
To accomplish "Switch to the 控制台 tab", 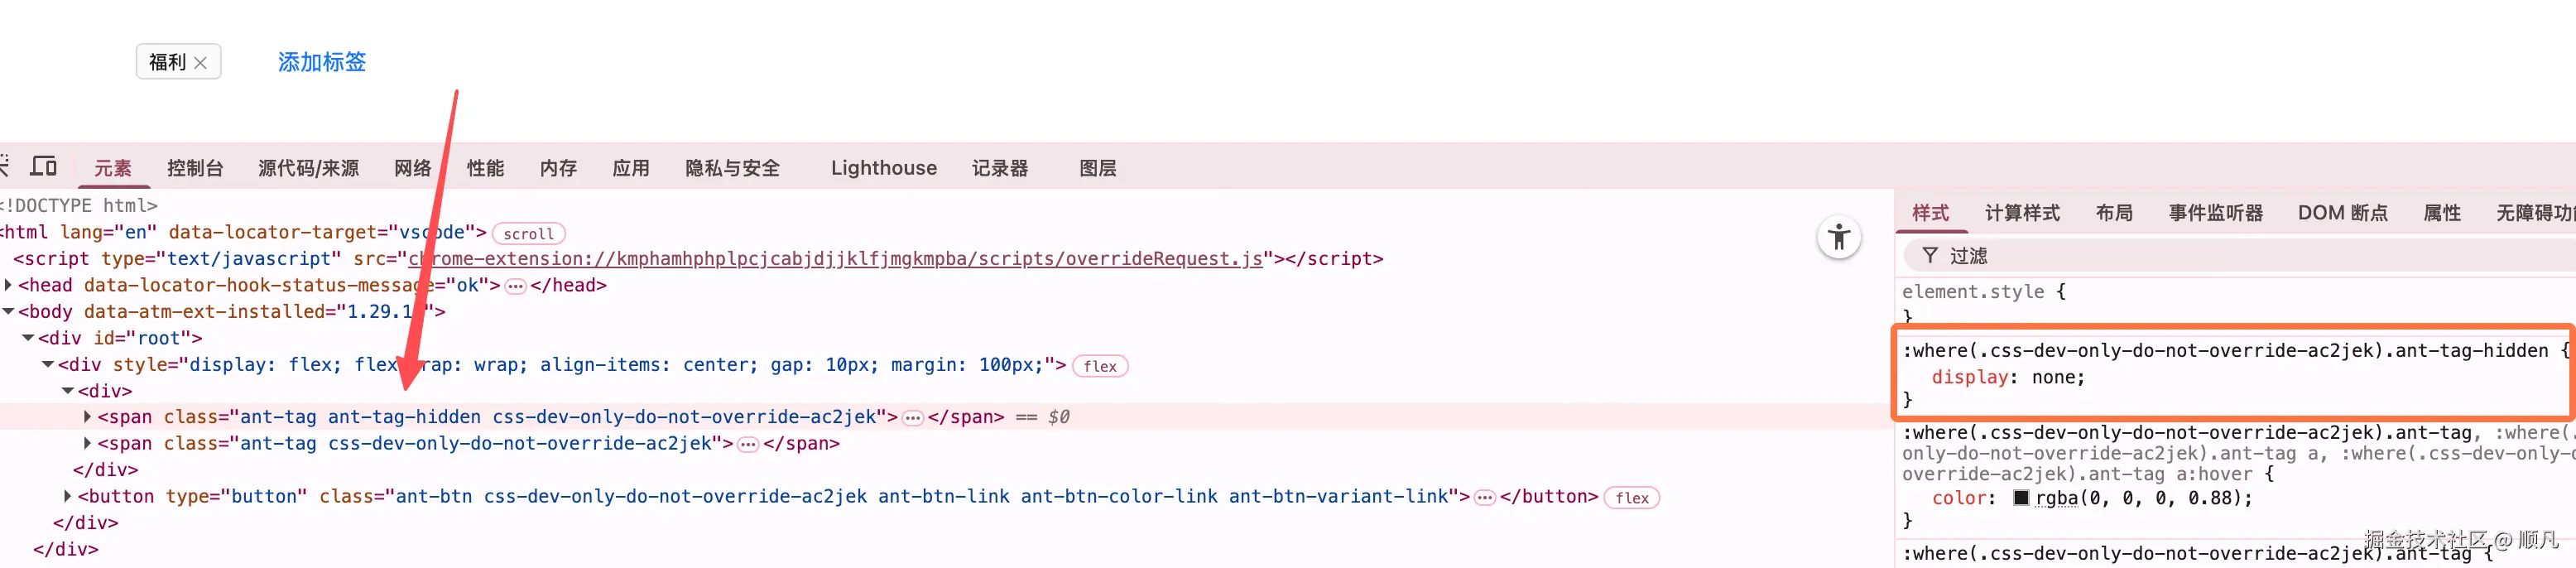I will [195, 168].
